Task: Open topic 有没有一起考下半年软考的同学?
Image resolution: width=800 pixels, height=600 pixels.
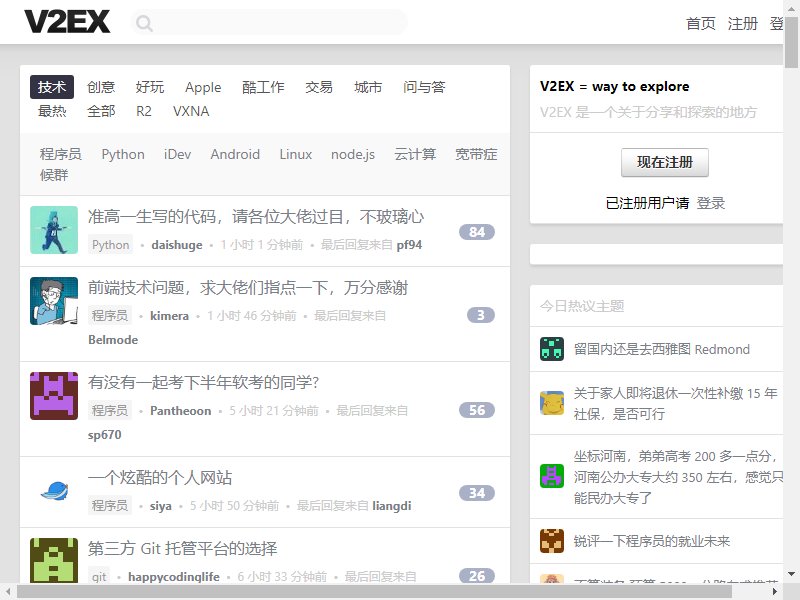Action: pos(204,383)
